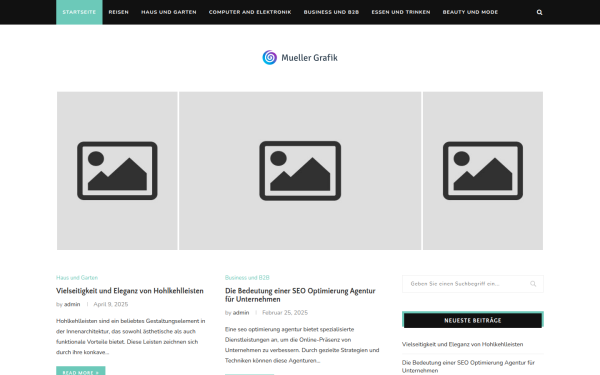Click the magnifier icon in sidebar search box
600x375 pixels.
[533, 284]
